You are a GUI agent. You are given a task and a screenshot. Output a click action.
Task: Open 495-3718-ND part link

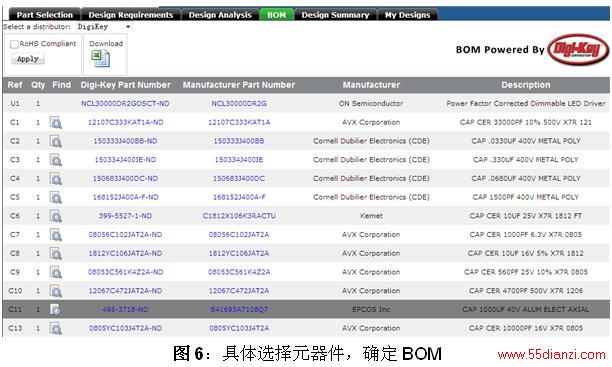click(125, 310)
